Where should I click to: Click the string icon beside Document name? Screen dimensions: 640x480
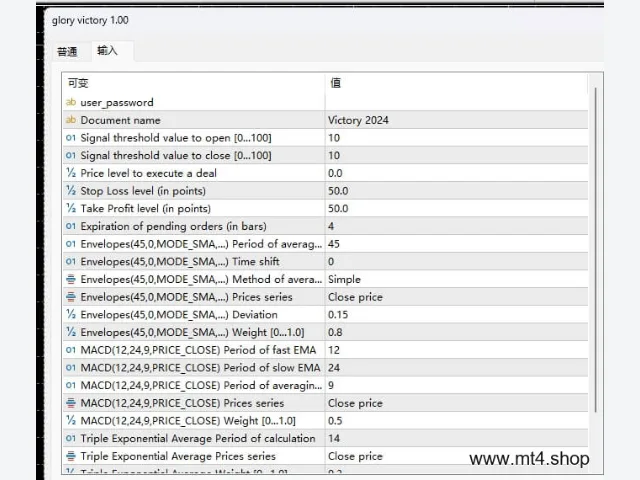71,120
